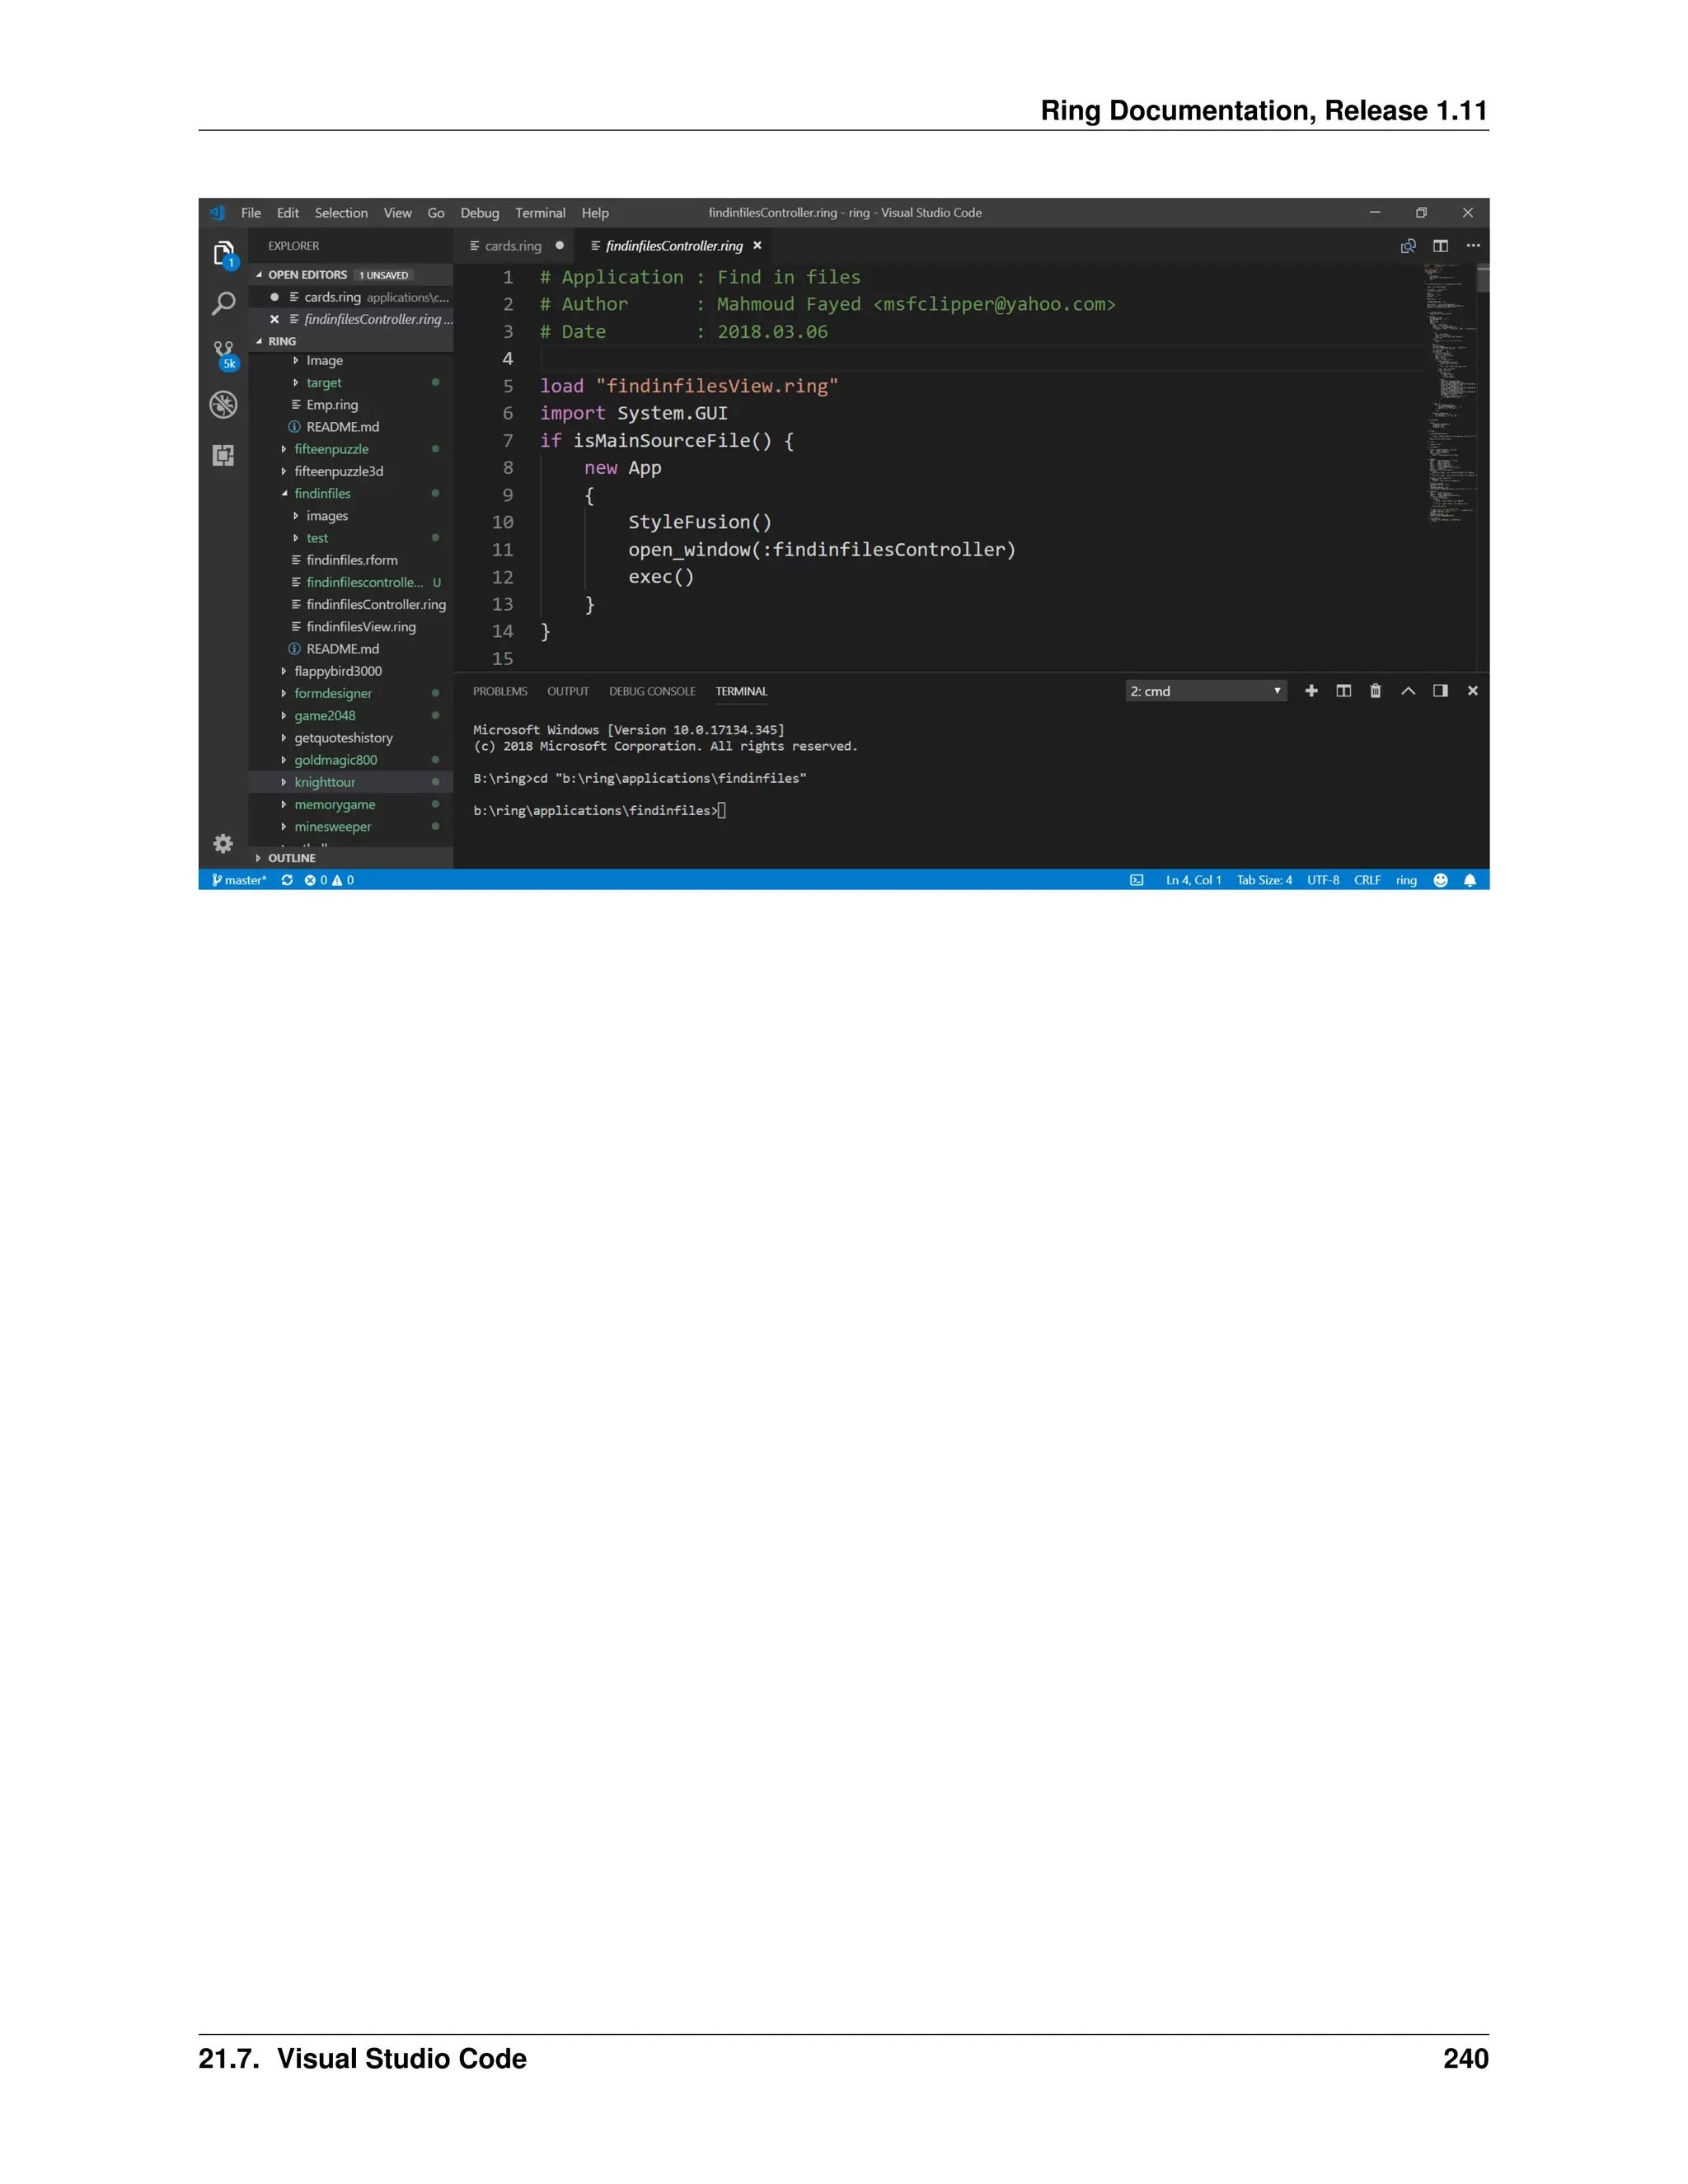The image size is (1688, 2184).
Task: Click the Manage gear icon
Action: pyautogui.click(x=223, y=844)
